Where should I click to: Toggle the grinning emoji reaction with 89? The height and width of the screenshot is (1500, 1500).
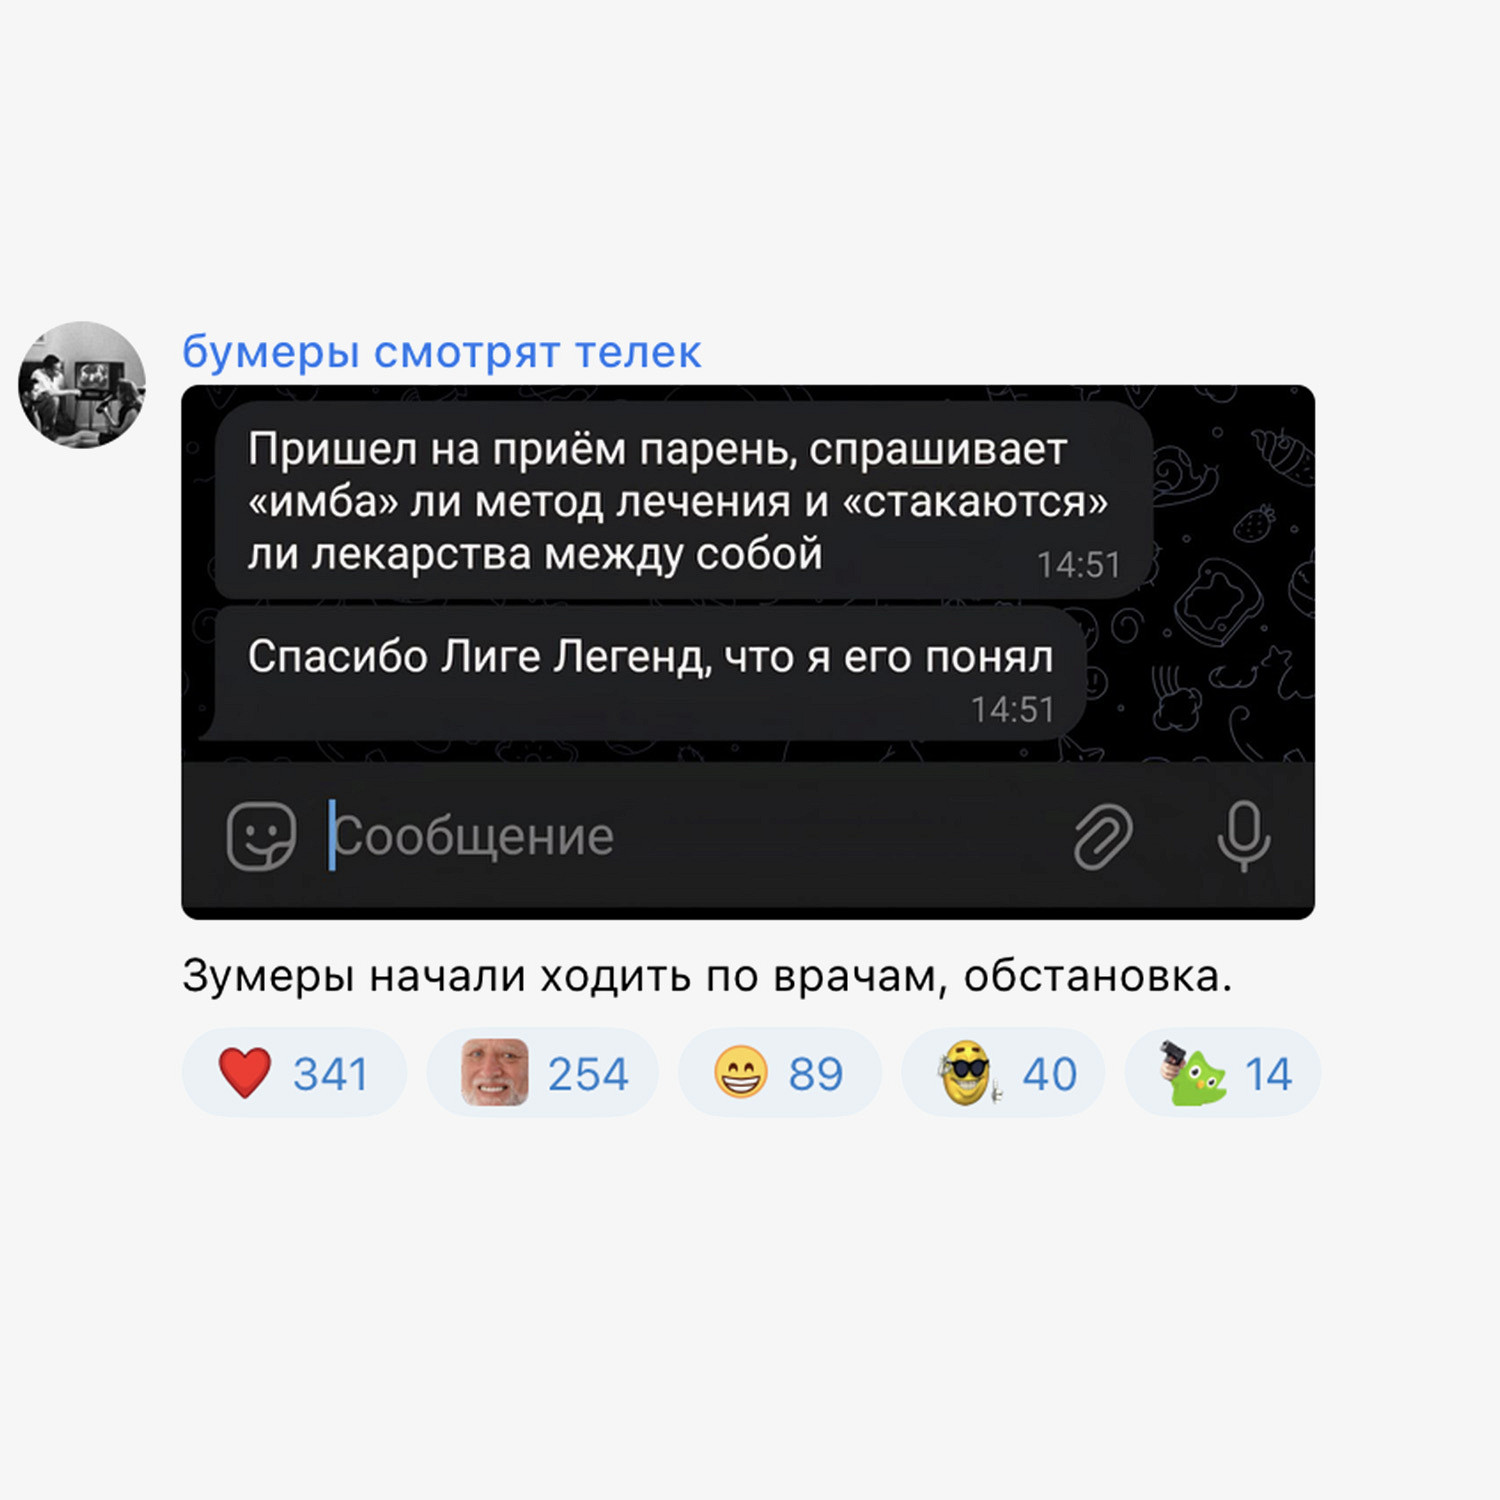[x=780, y=1073]
